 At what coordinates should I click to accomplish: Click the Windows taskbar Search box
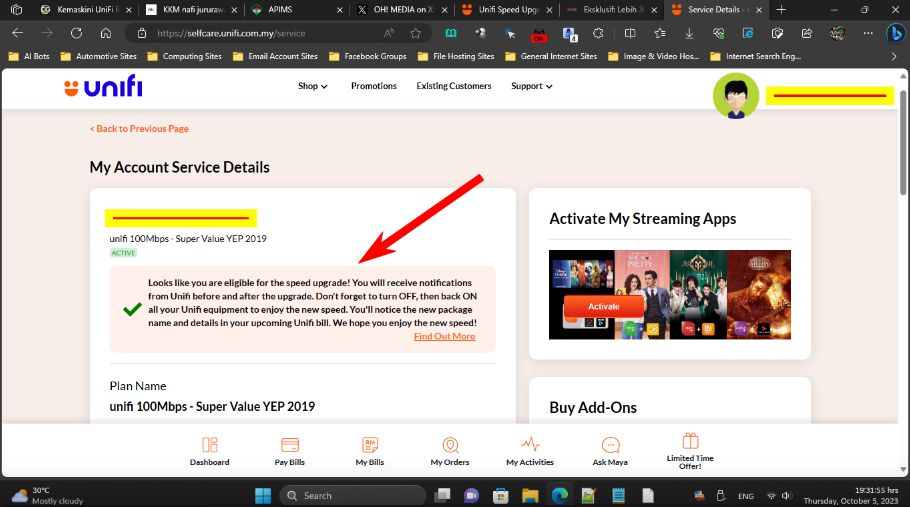tap(353, 495)
